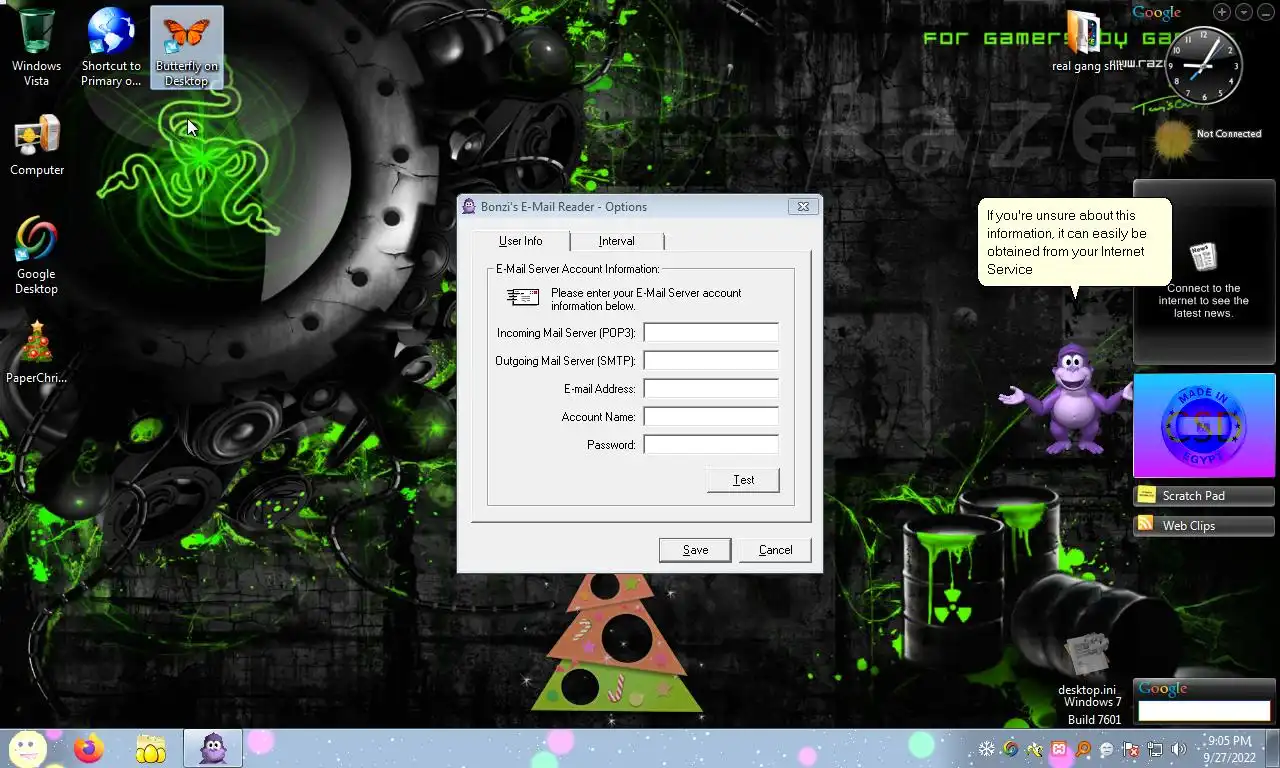Click the Made in Egypt gadget image

1204,426
